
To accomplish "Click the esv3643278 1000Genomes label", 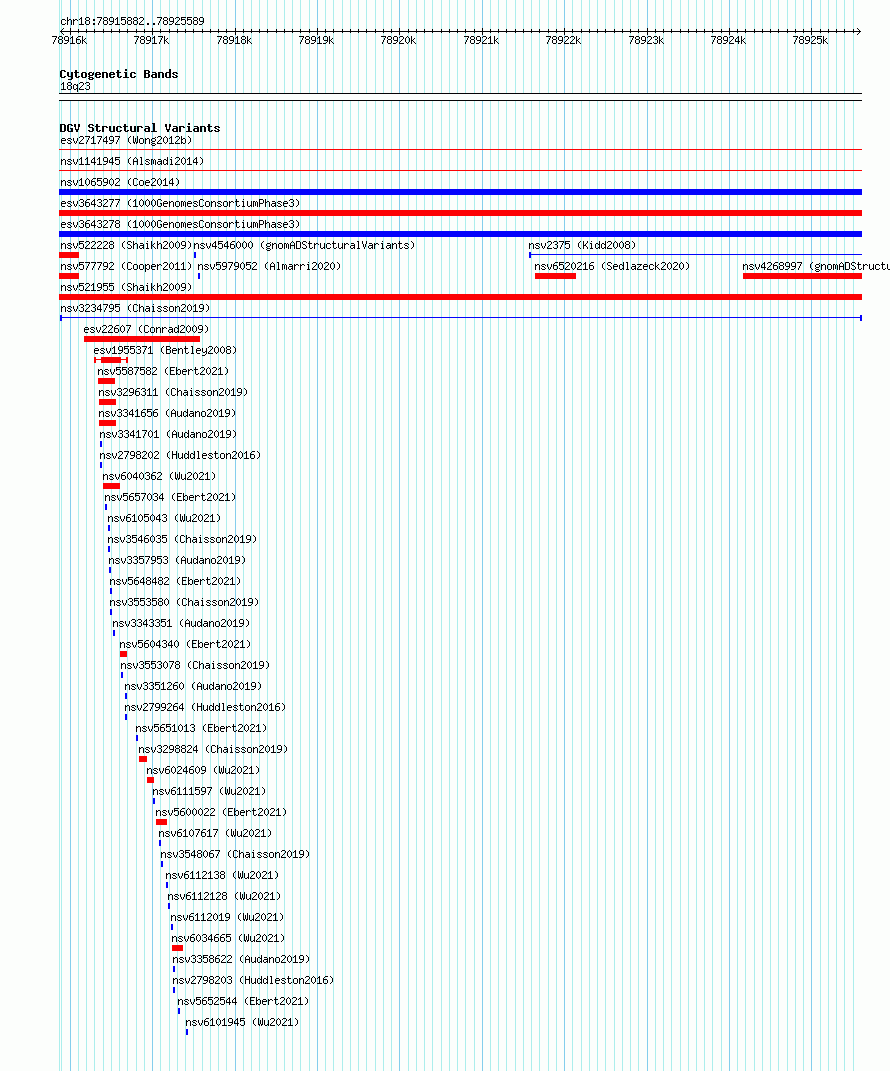I will tap(180, 225).
